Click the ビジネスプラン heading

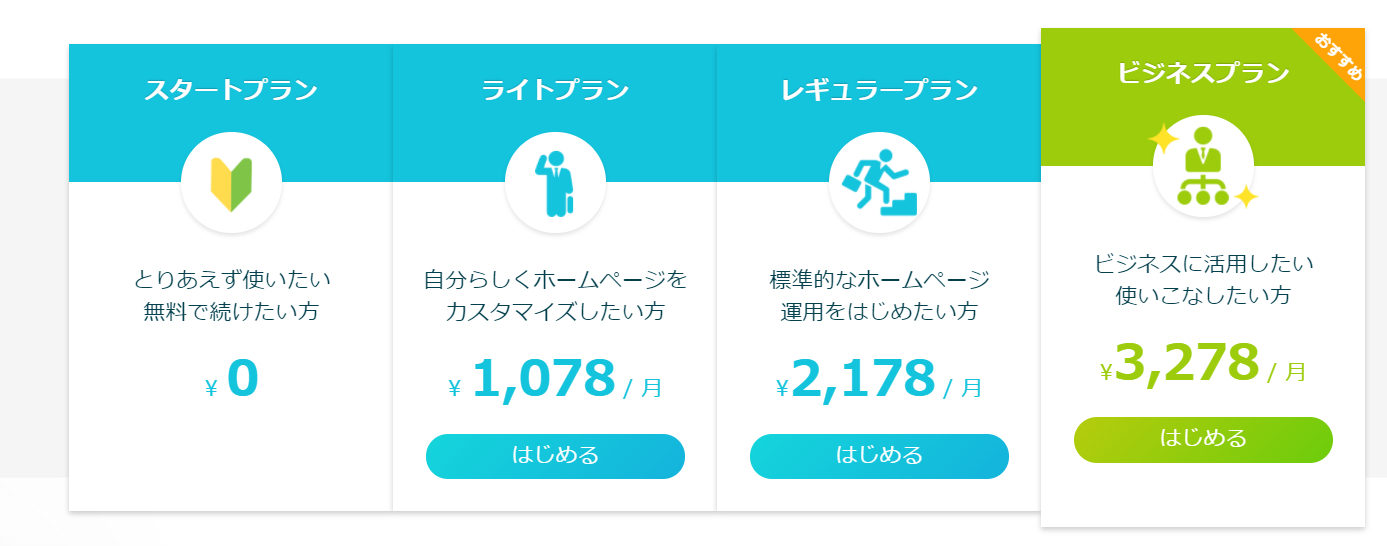[1203, 73]
